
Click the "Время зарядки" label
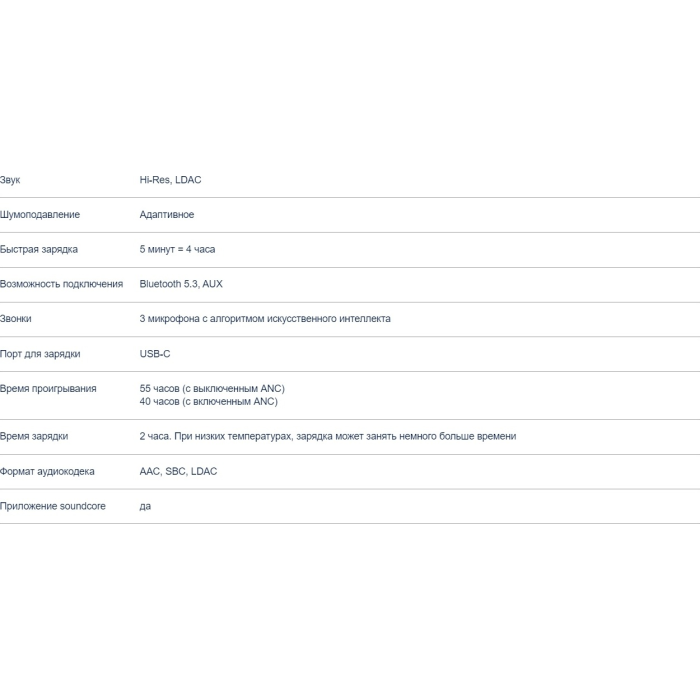click(x=34, y=436)
